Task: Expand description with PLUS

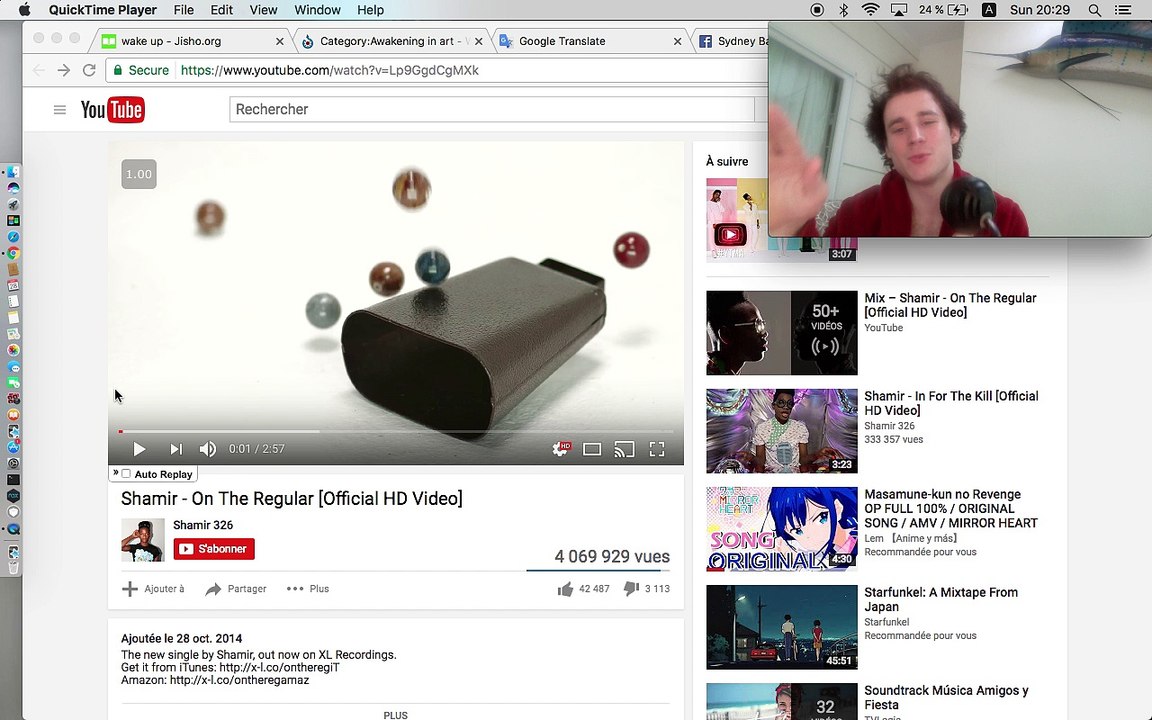Action: (x=395, y=715)
